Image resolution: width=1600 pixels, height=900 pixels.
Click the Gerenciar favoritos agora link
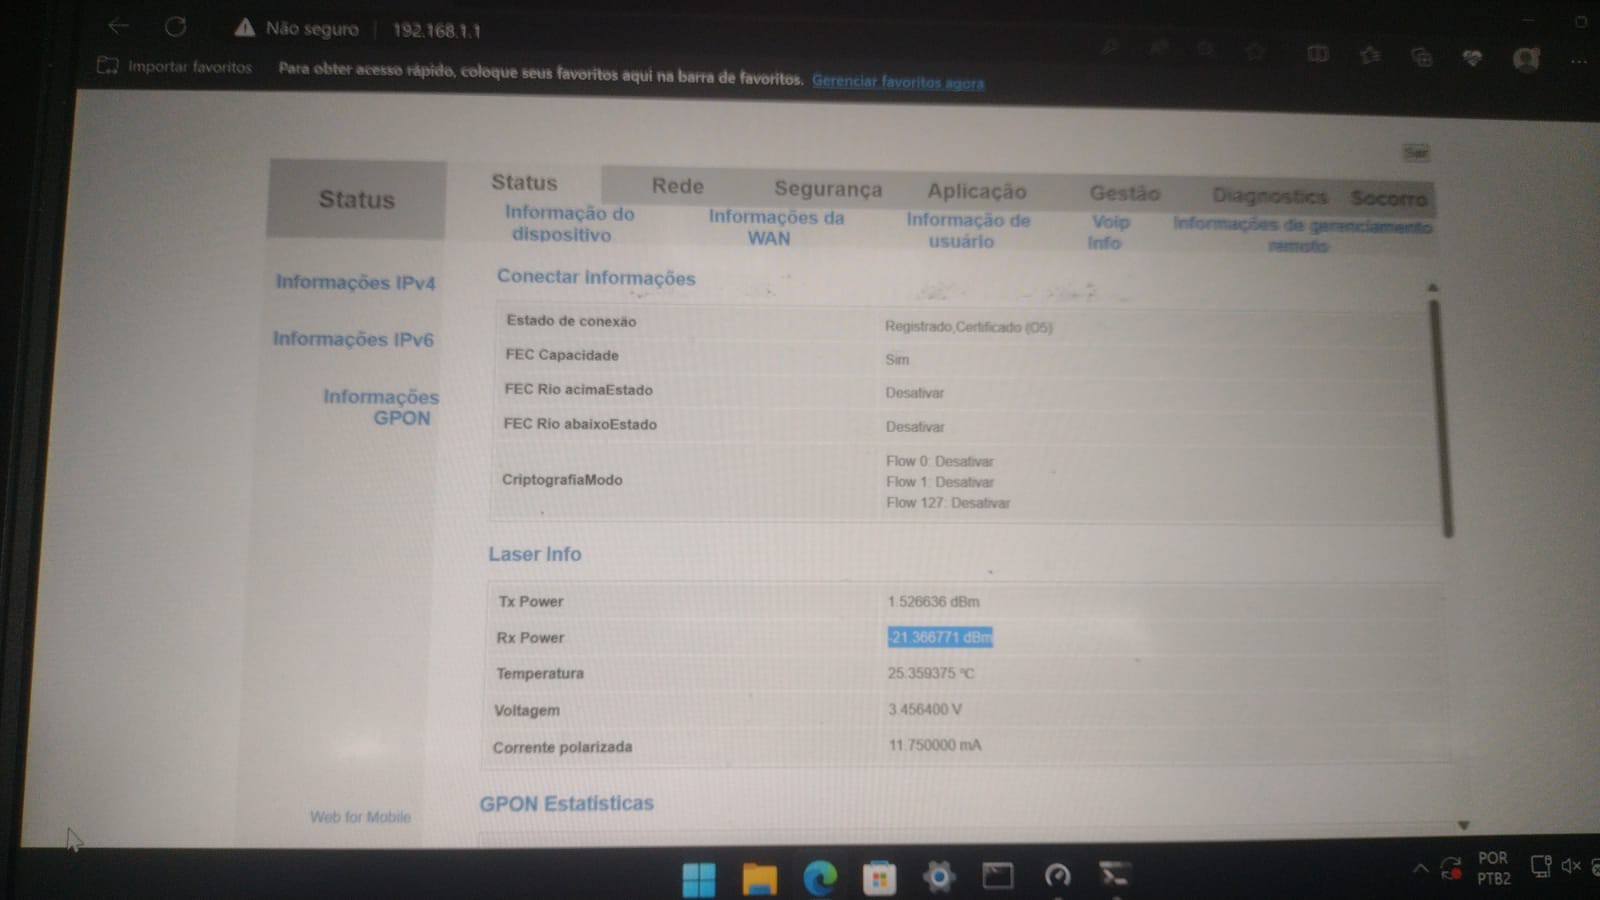point(897,82)
